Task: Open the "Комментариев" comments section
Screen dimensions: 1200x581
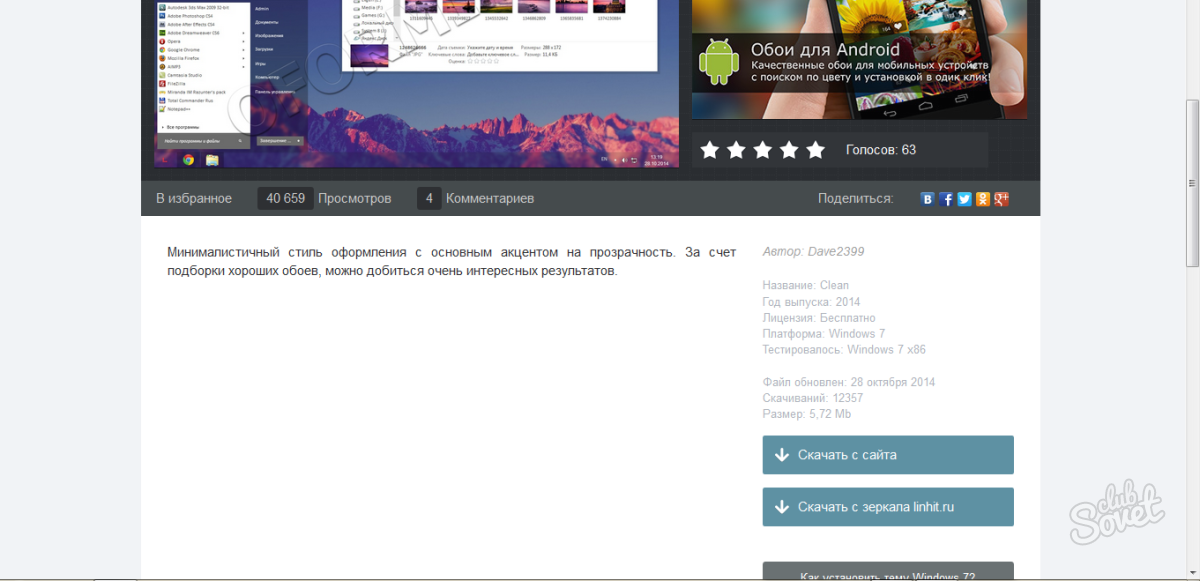Action: point(489,198)
